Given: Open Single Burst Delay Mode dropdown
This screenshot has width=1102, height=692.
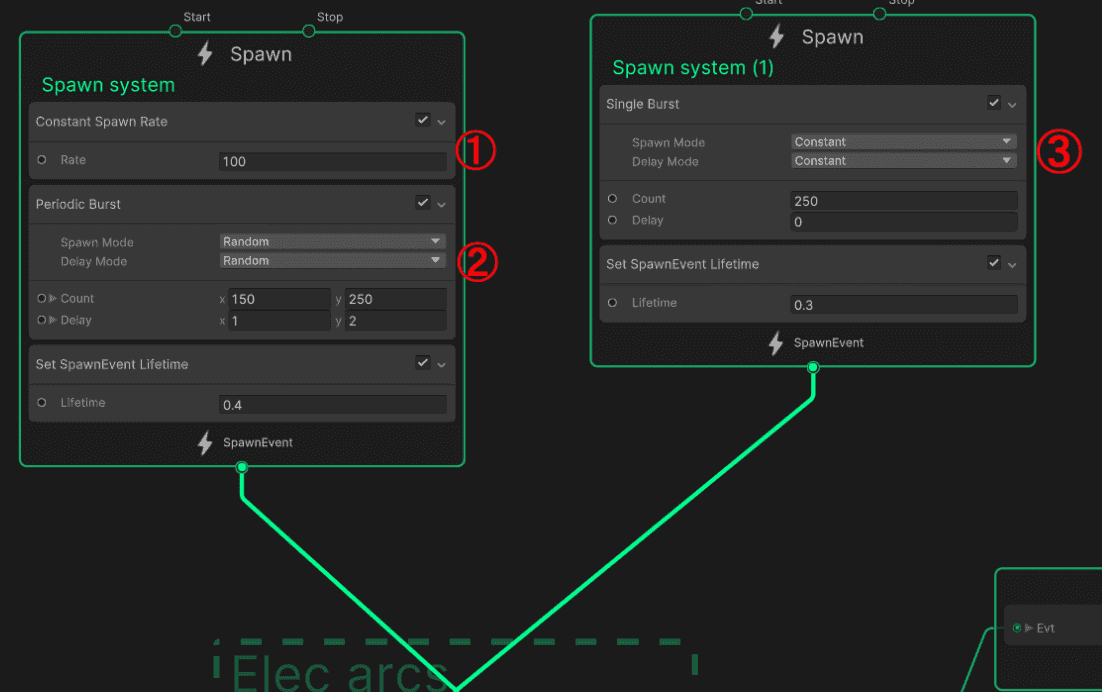Looking at the screenshot, I should (x=904, y=161).
